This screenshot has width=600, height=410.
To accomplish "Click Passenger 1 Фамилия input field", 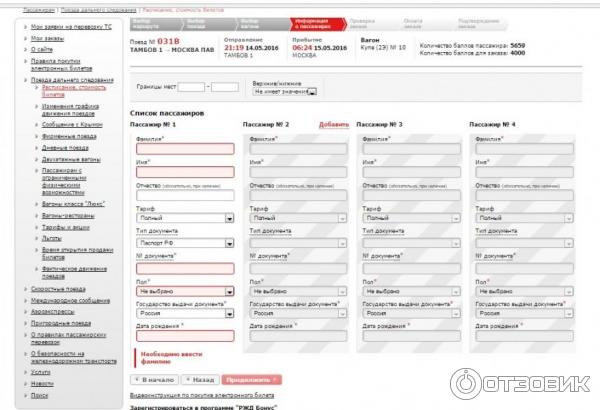I will click(183, 149).
